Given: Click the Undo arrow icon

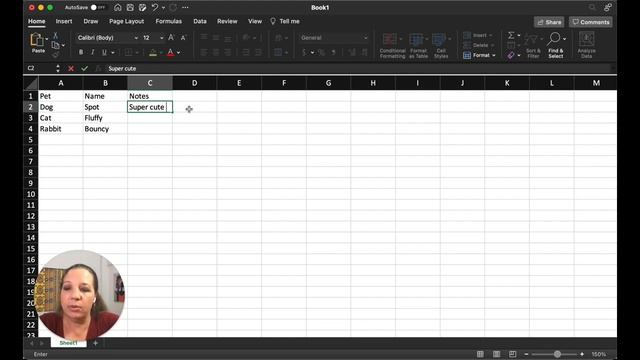Looking at the screenshot, I should 154,7.
